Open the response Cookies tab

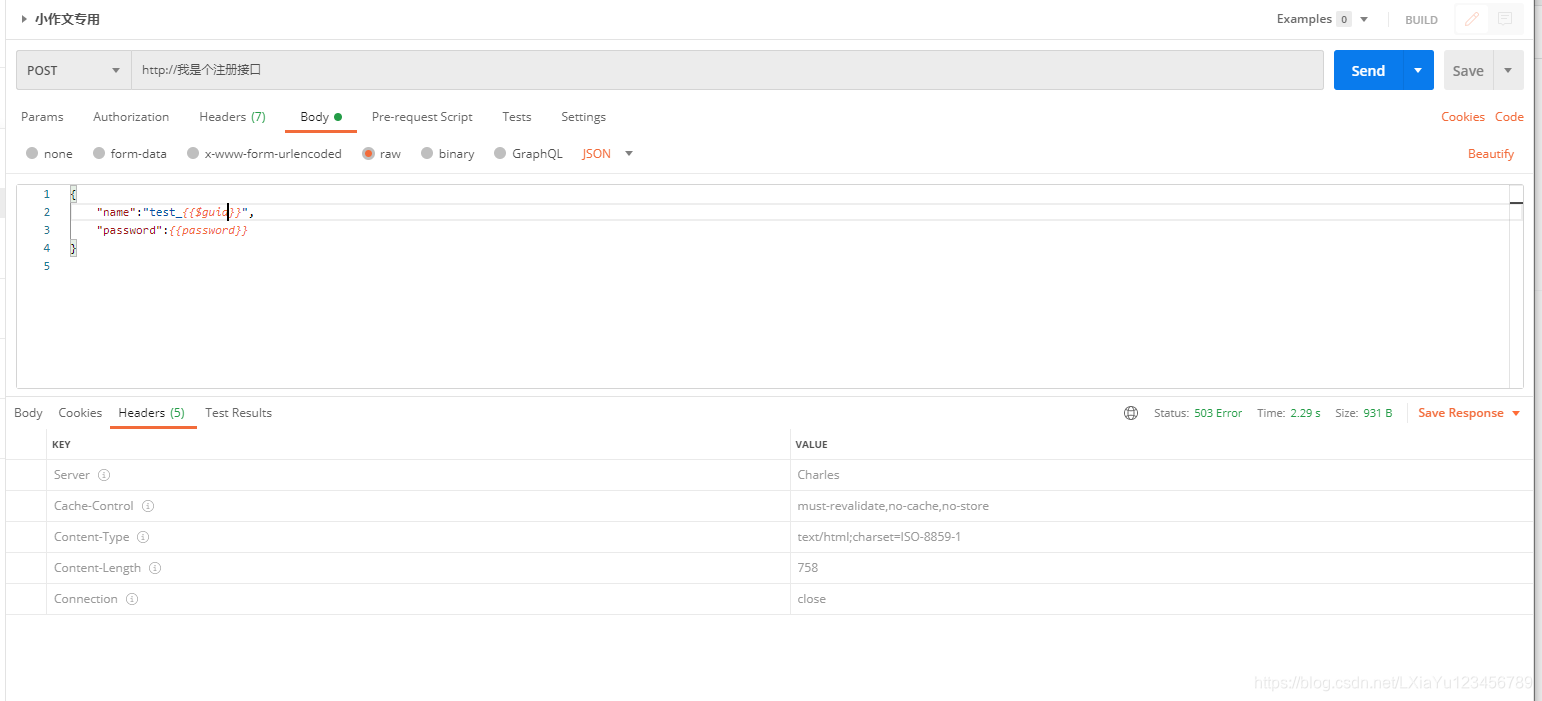pos(80,413)
